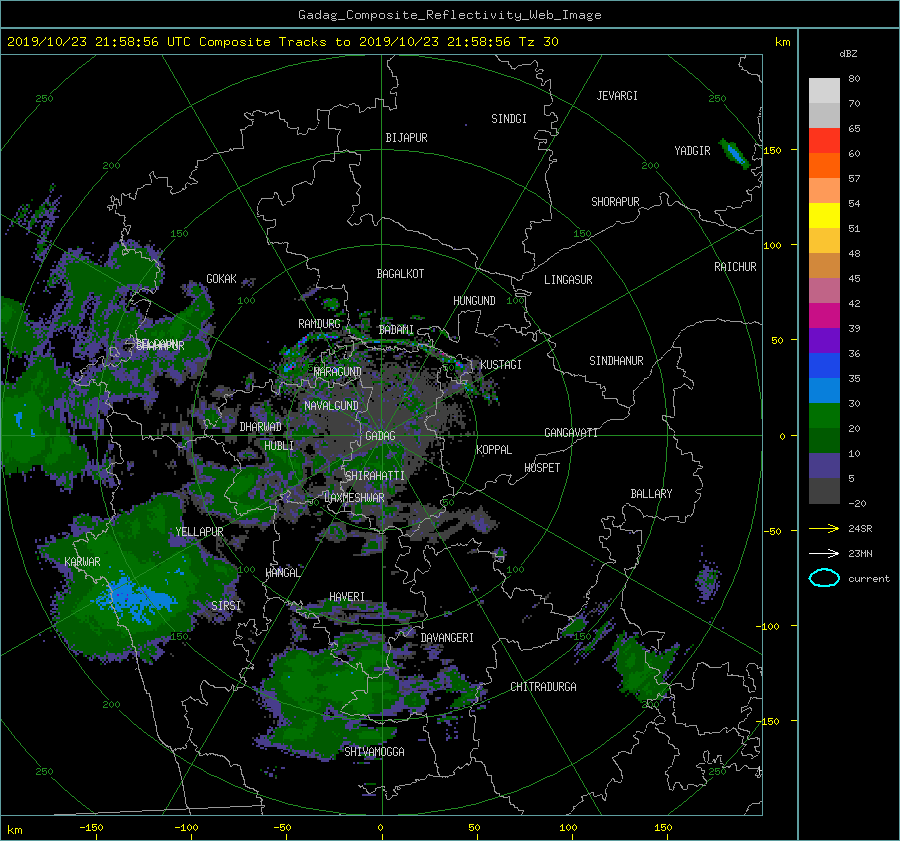The width and height of the screenshot is (900, 841).
Task: Select the YELLAPUR label
Action: point(199,532)
